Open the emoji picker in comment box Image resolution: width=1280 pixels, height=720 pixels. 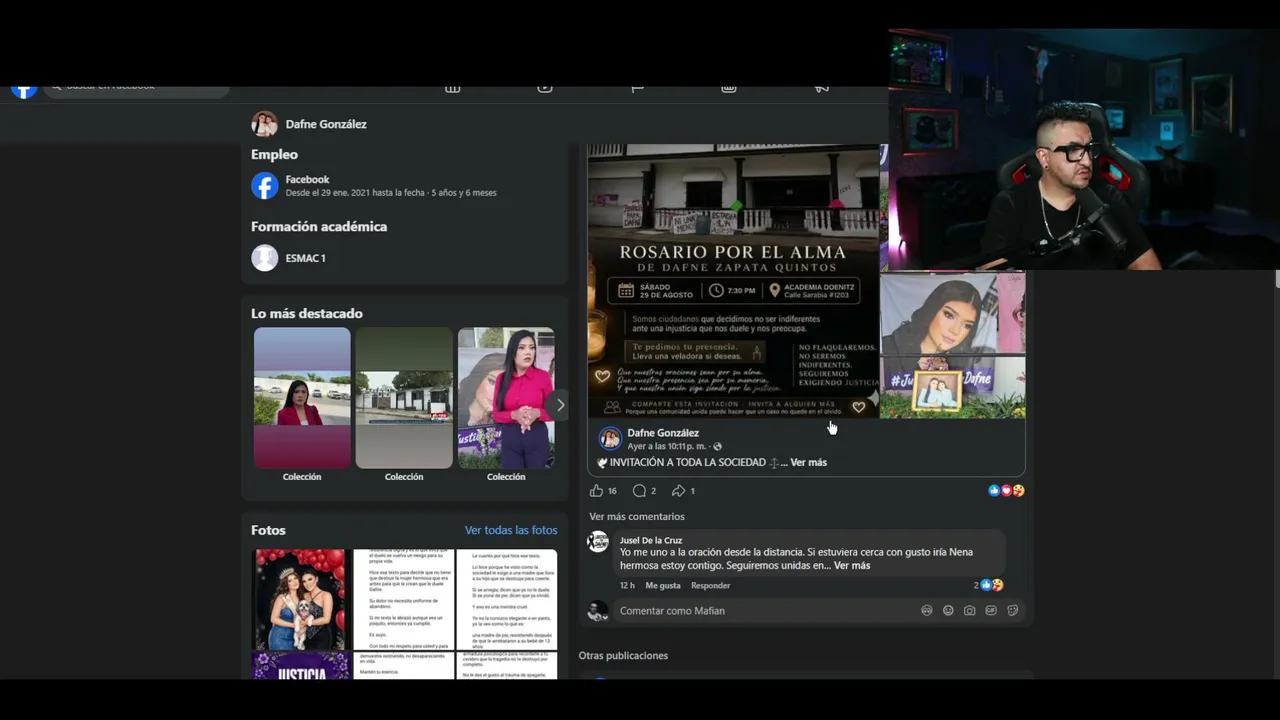(x=948, y=611)
